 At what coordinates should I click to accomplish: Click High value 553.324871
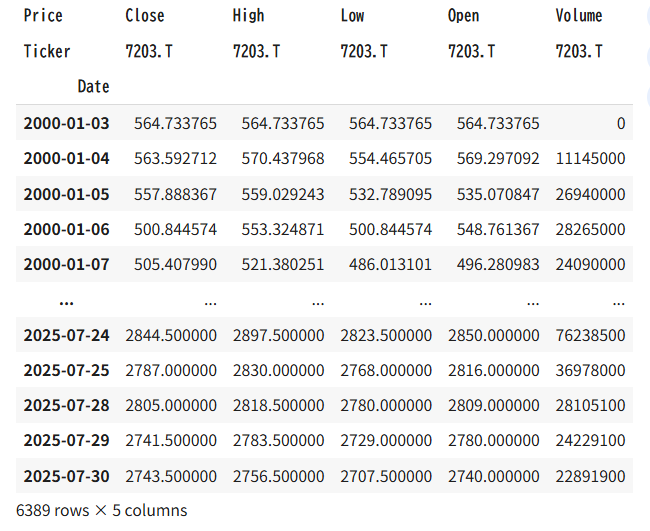283,230
